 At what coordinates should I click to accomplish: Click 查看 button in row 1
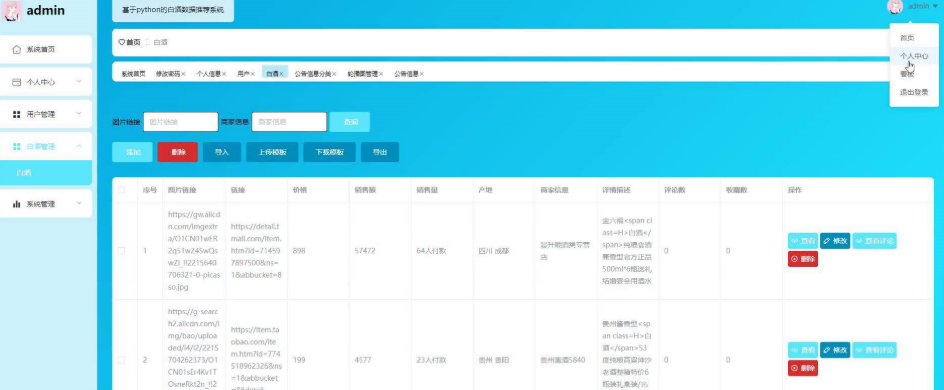[x=803, y=241]
